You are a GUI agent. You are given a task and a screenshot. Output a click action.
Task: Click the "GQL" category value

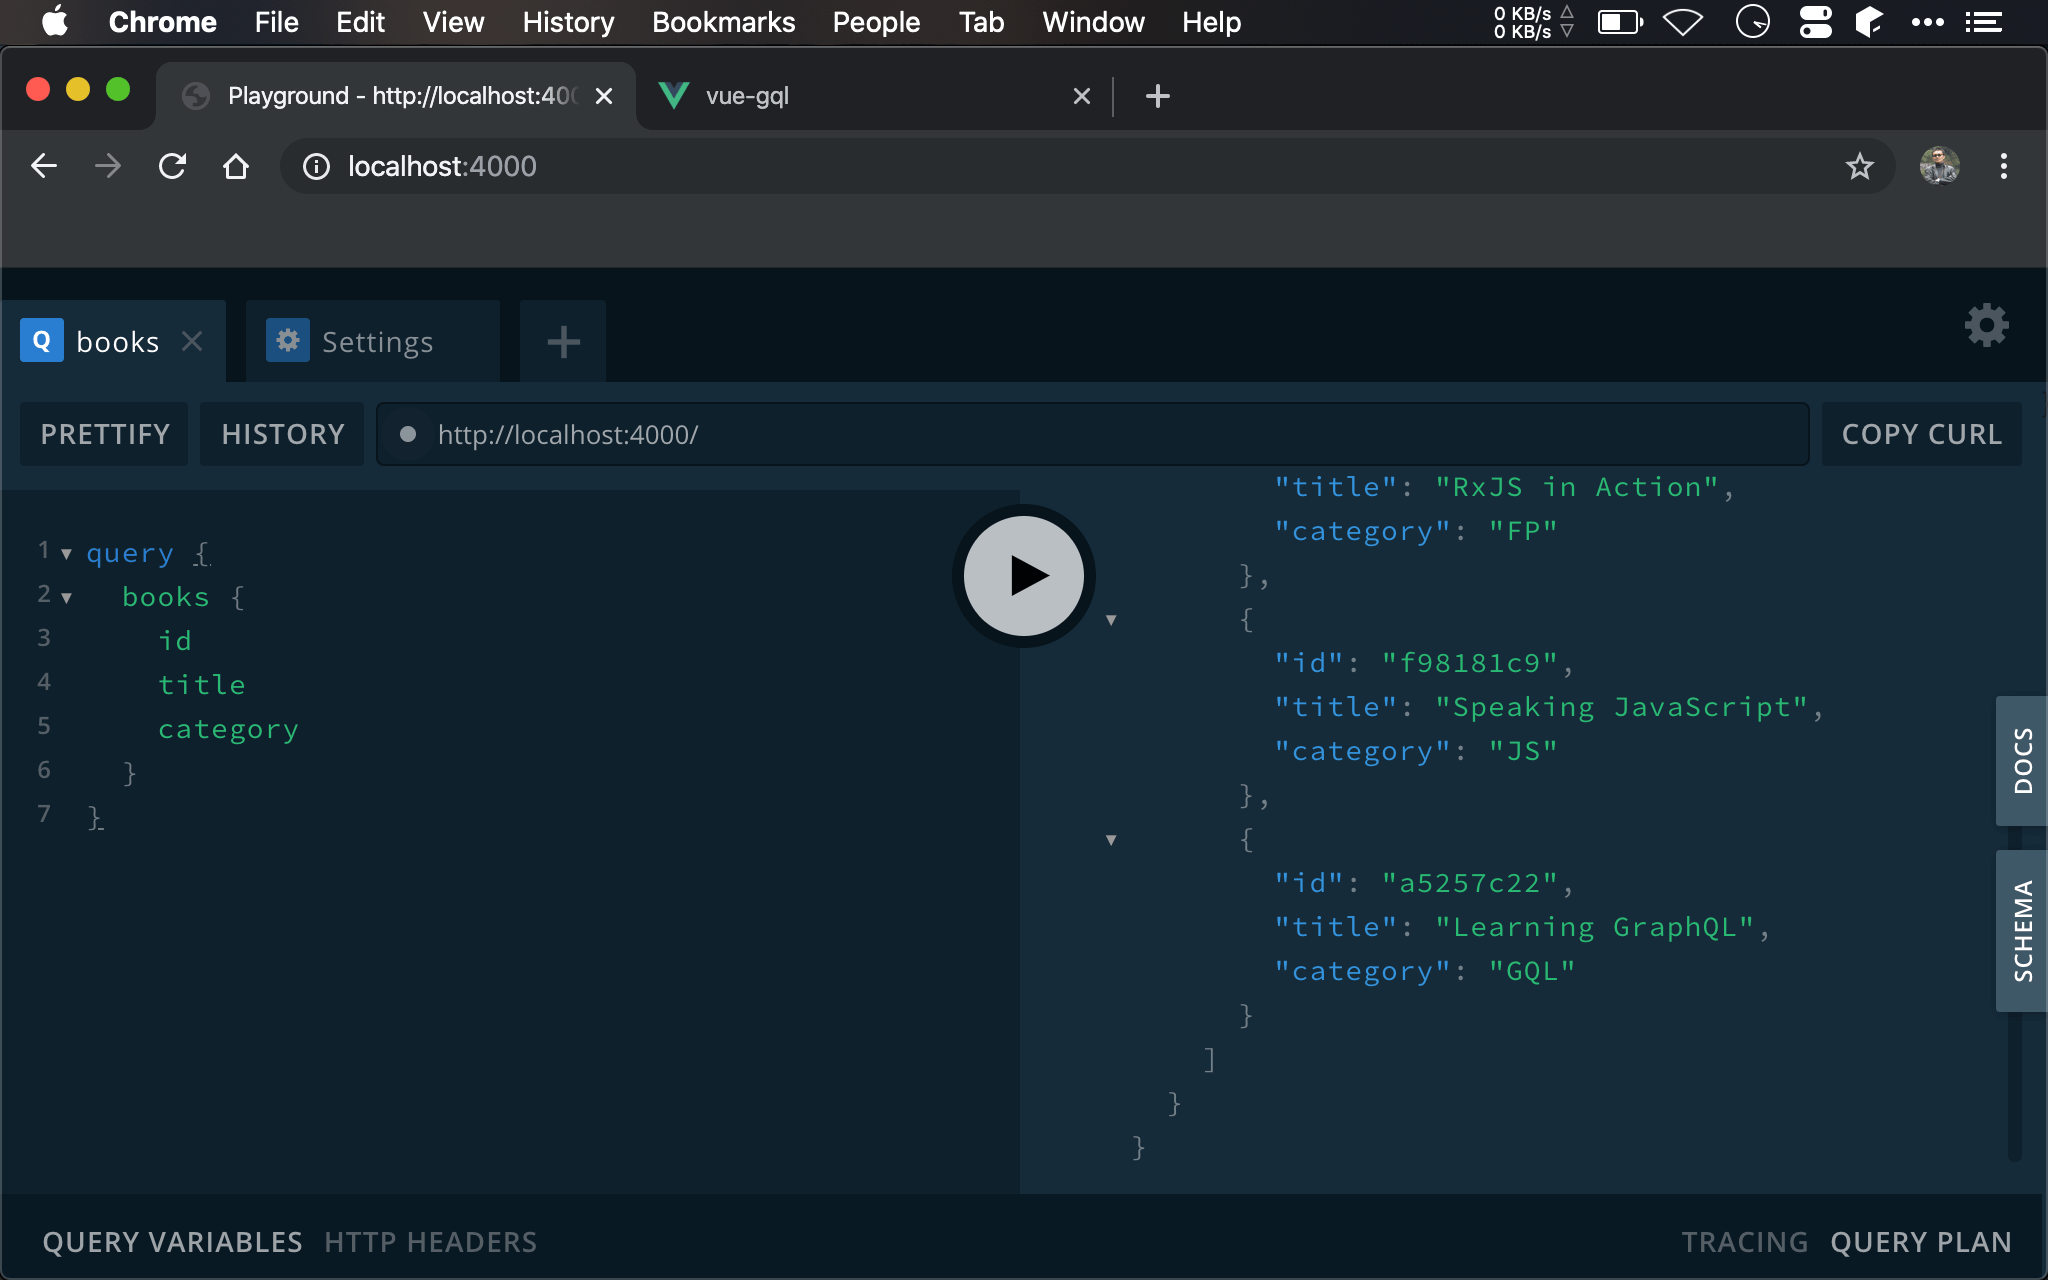click(x=1532, y=971)
